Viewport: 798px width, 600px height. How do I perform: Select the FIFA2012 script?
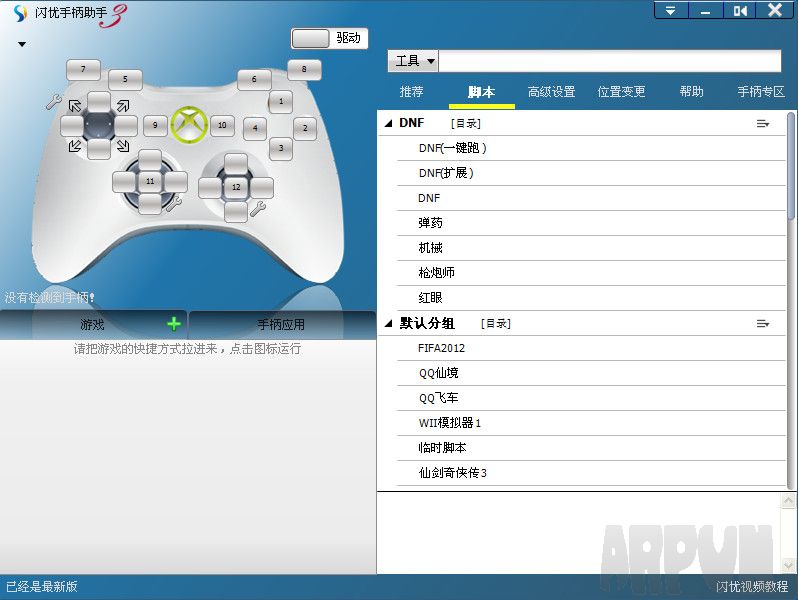[x=441, y=348]
